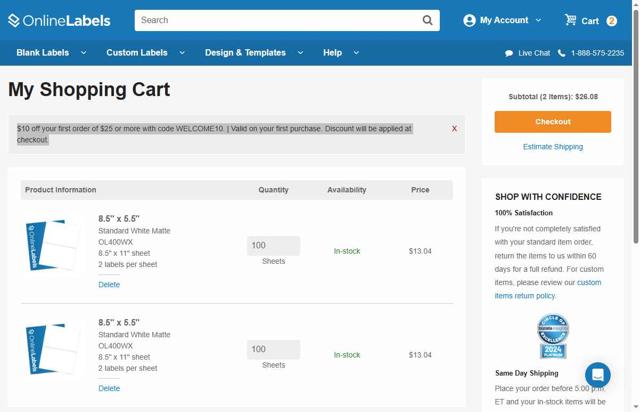This screenshot has width=640, height=412.
Task: Click the Availability column header
Action: [x=347, y=190]
